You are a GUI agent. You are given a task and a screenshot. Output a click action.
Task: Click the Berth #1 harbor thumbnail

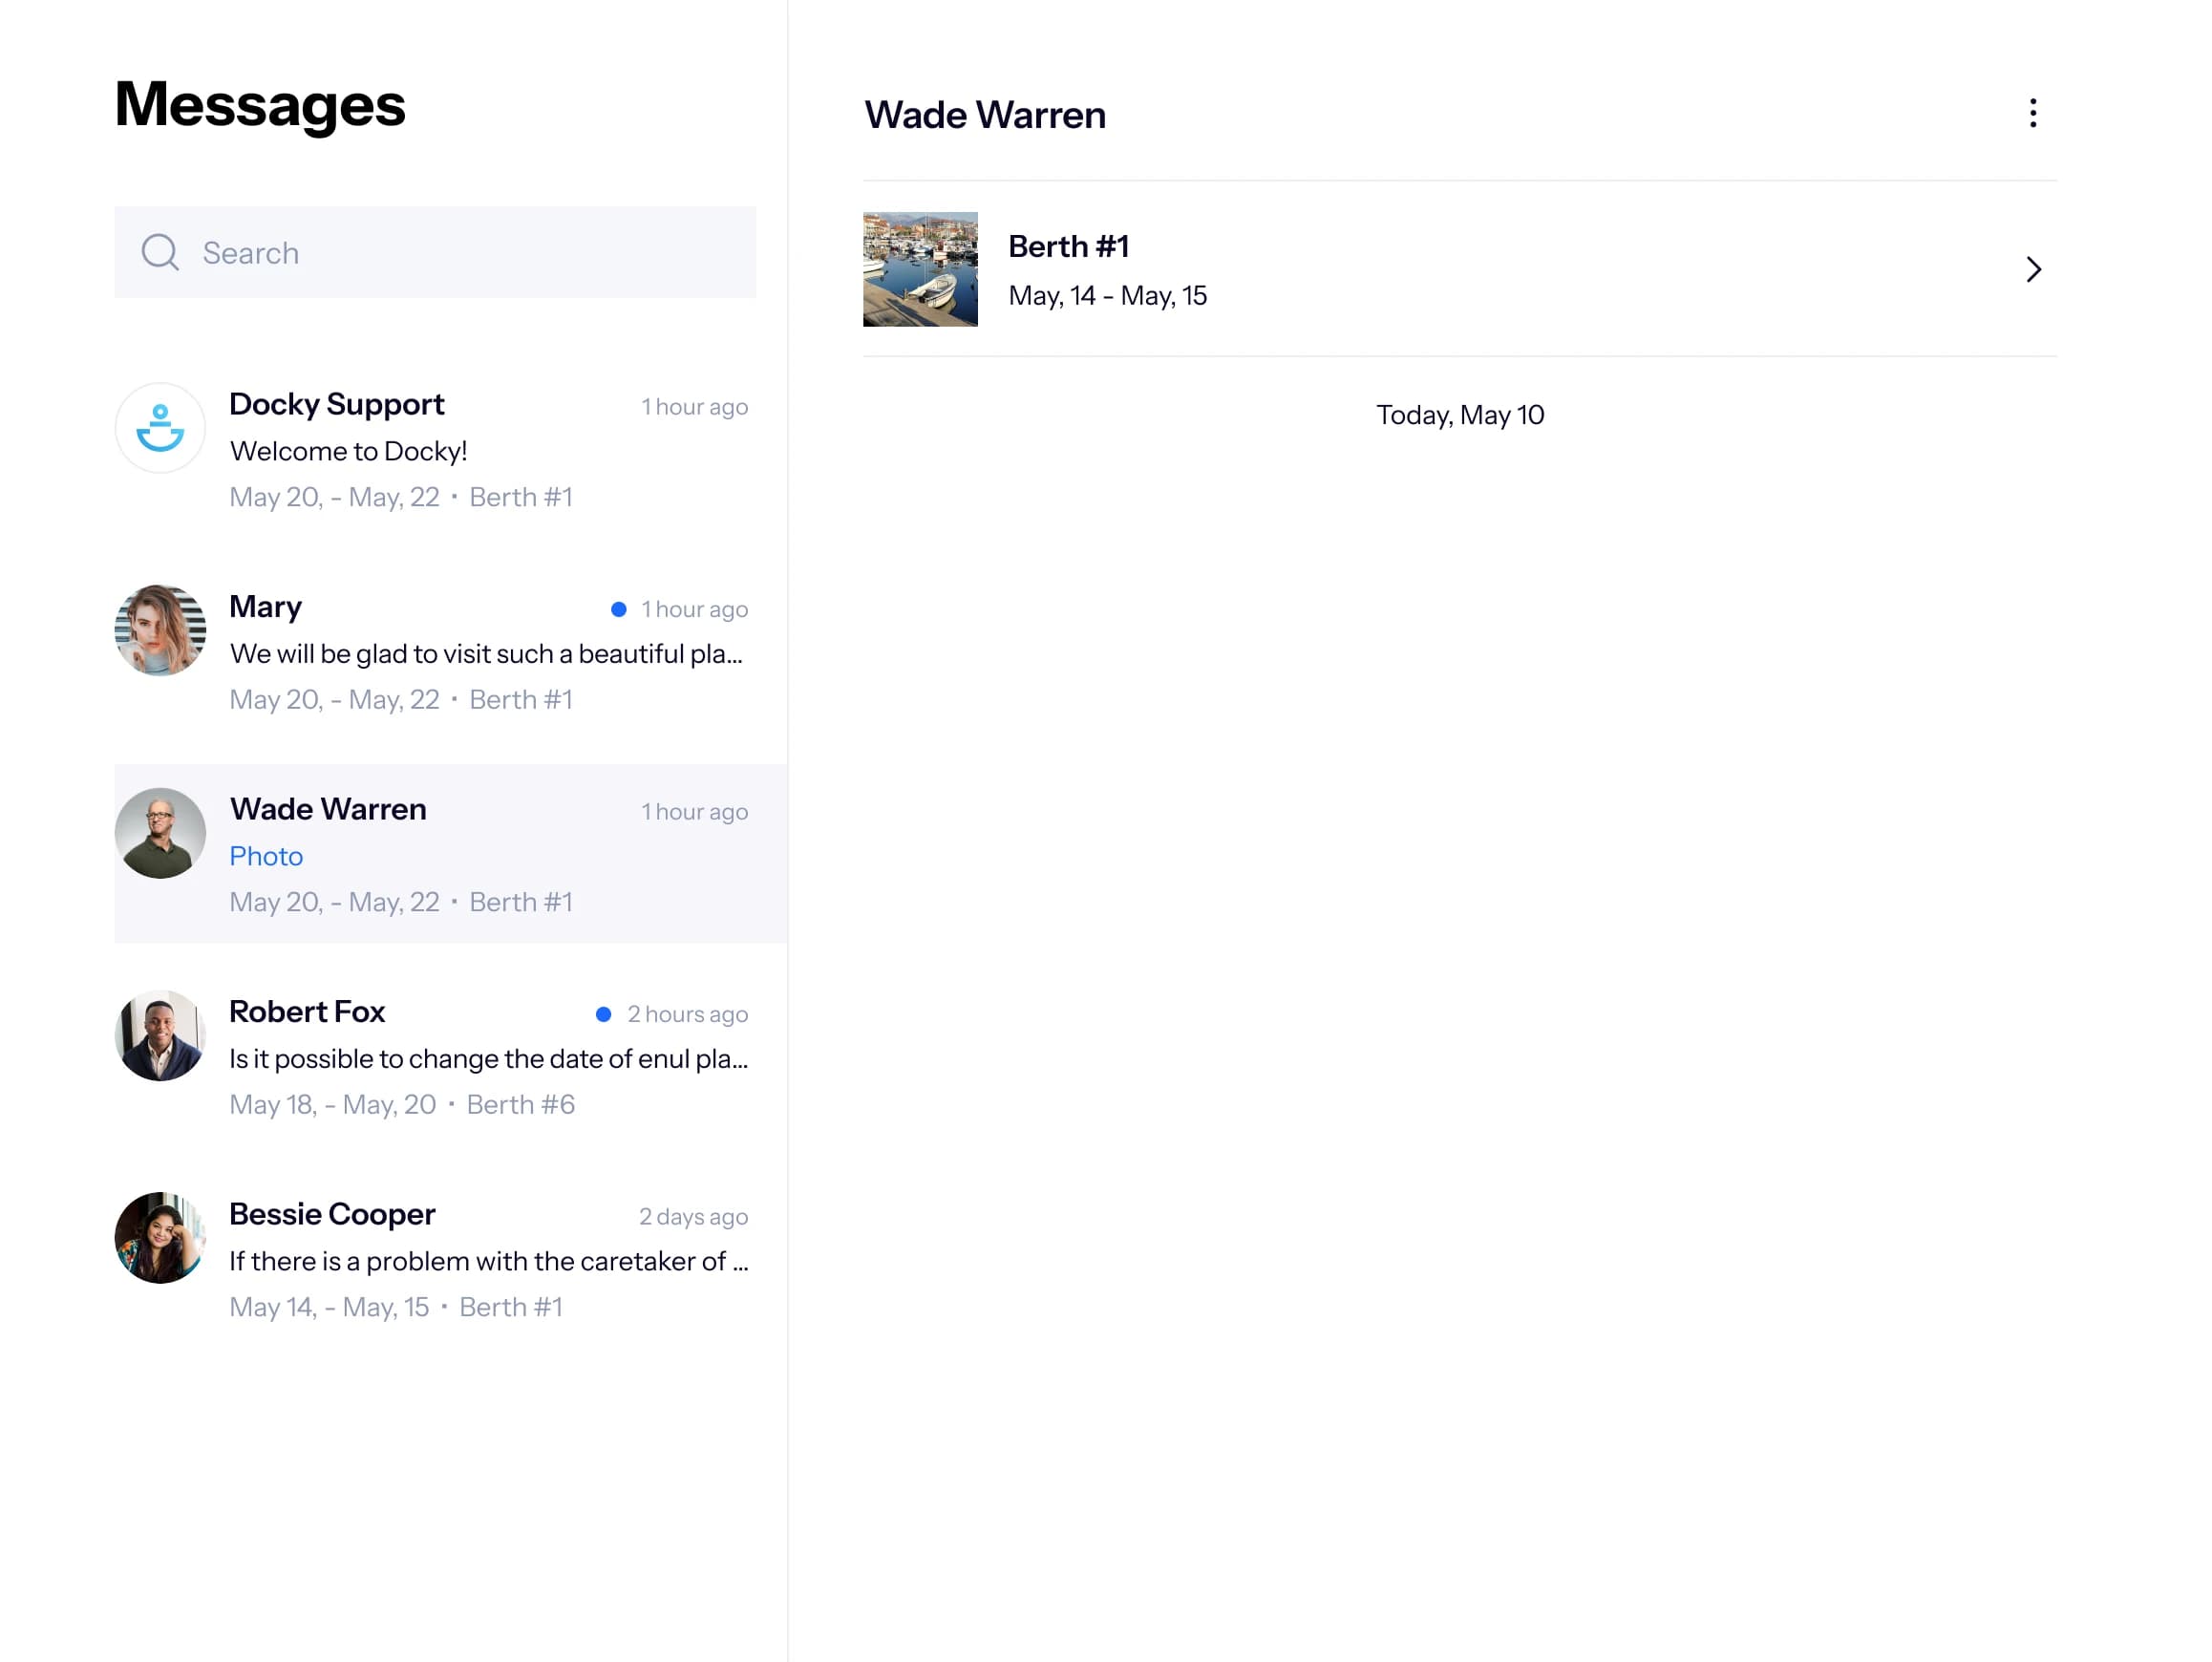[920, 269]
